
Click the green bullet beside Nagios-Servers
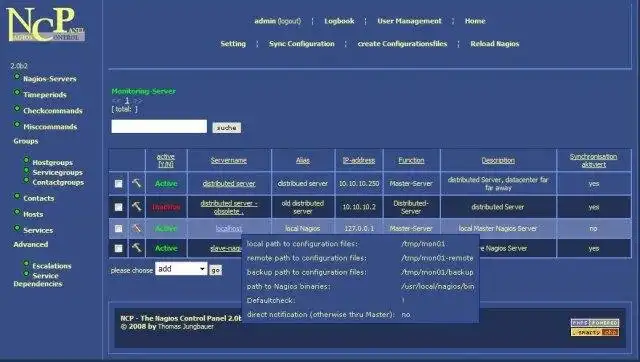pyautogui.click(x=17, y=77)
